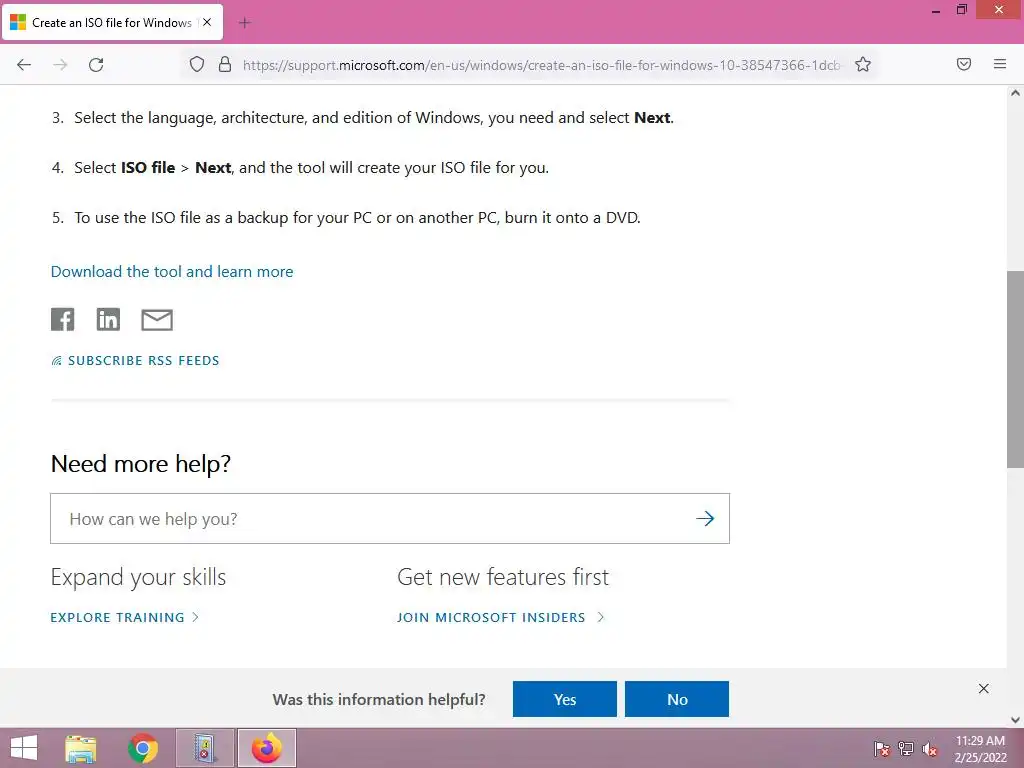Reload the current page
The height and width of the screenshot is (768, 1024).
coord(96,65)
